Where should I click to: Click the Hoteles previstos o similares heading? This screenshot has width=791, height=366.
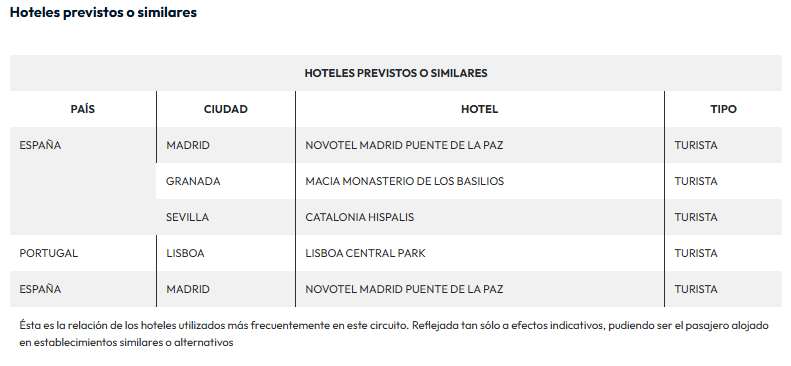pyautogui.click(x=103, y=13)
